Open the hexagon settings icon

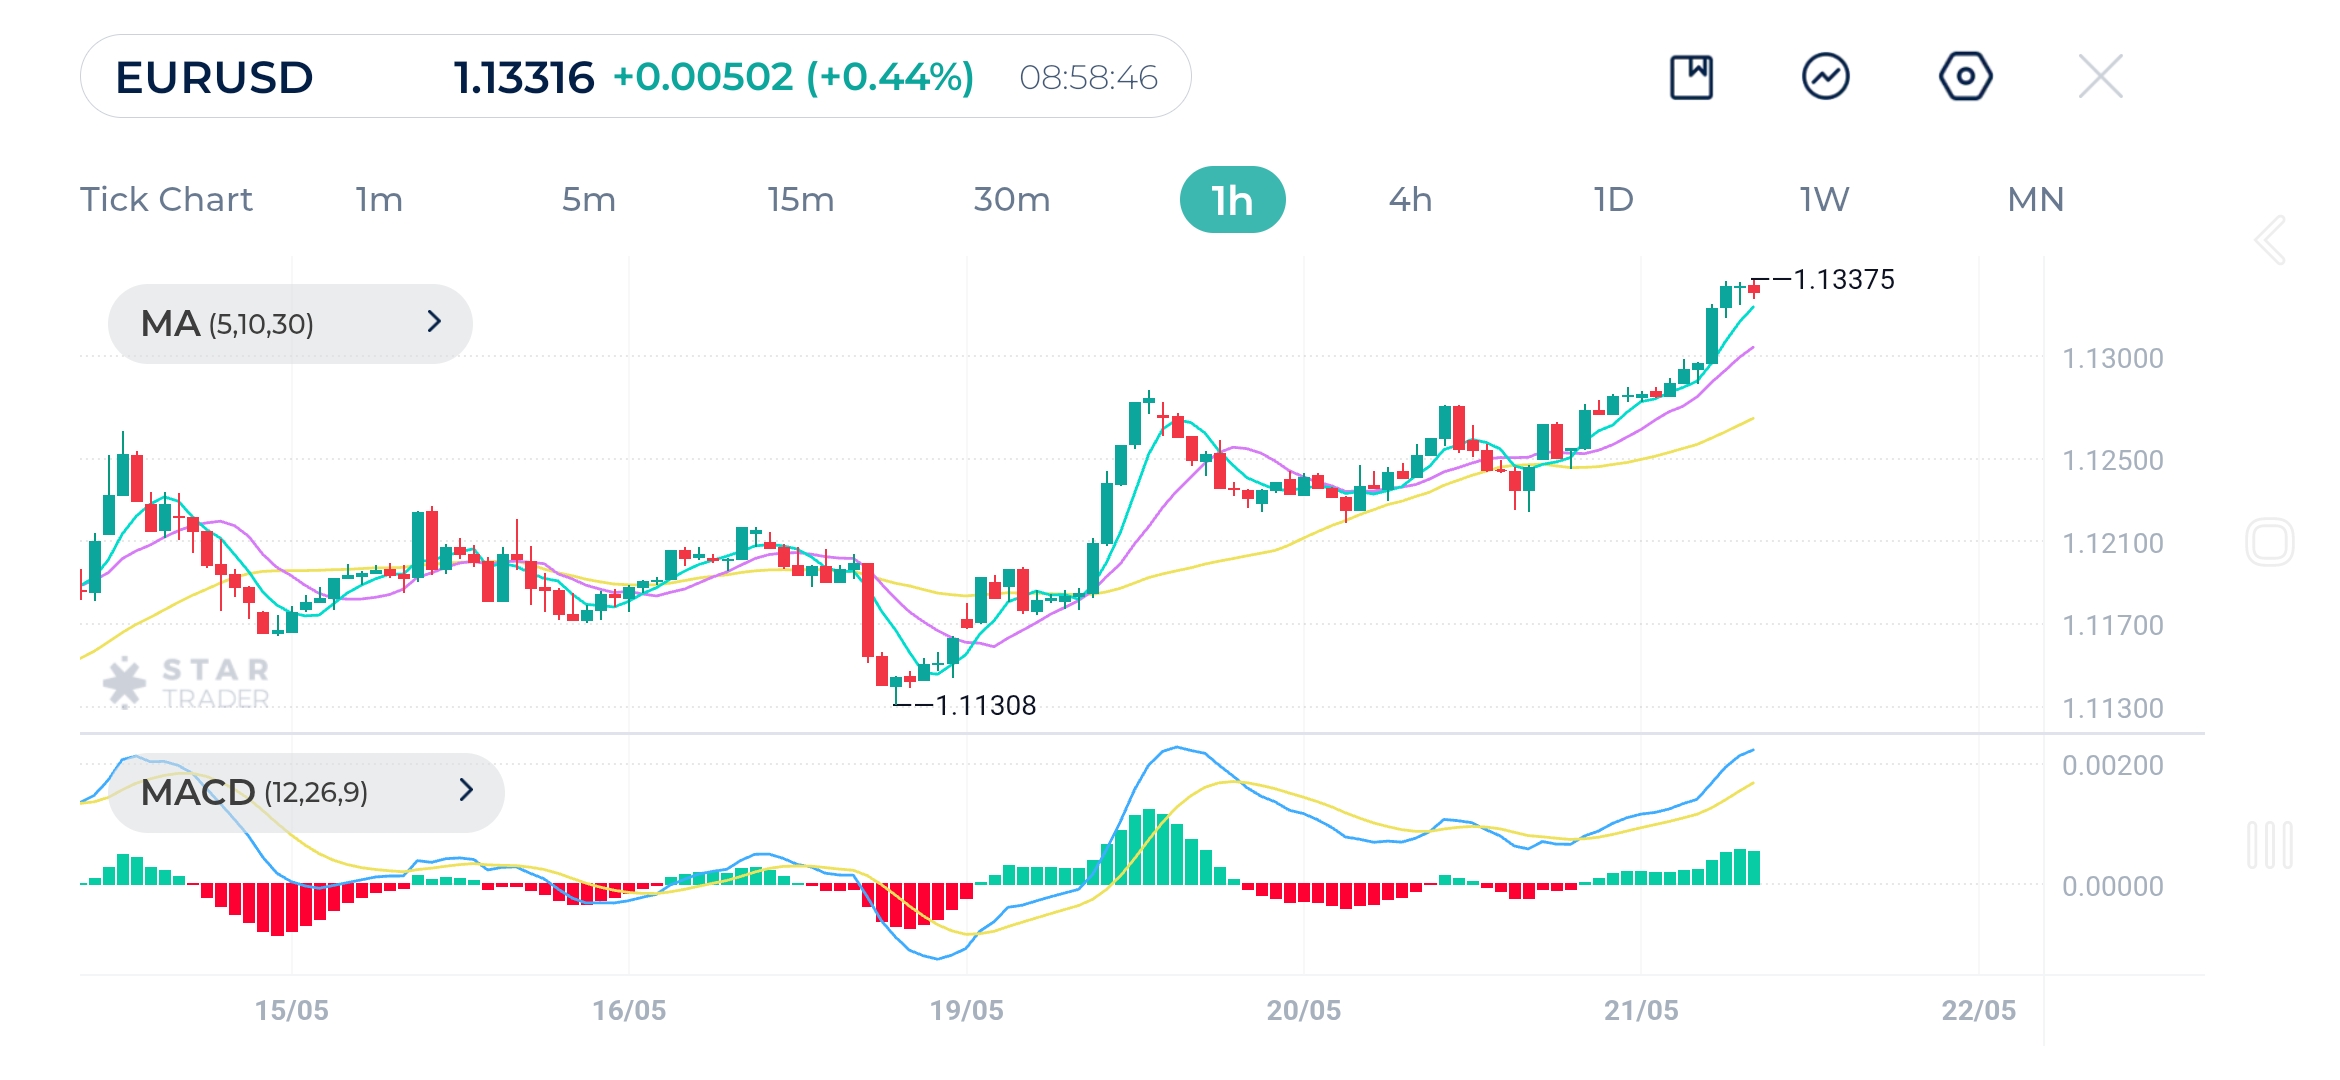click(x=1965, y=77)
